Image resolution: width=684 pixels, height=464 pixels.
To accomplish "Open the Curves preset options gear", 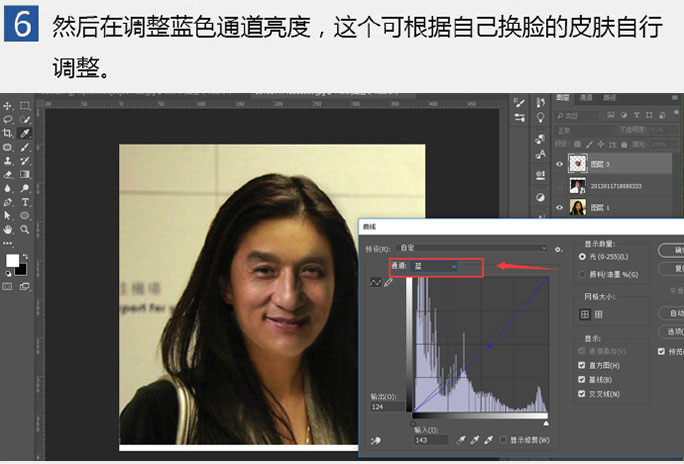I will pos(558,250).
